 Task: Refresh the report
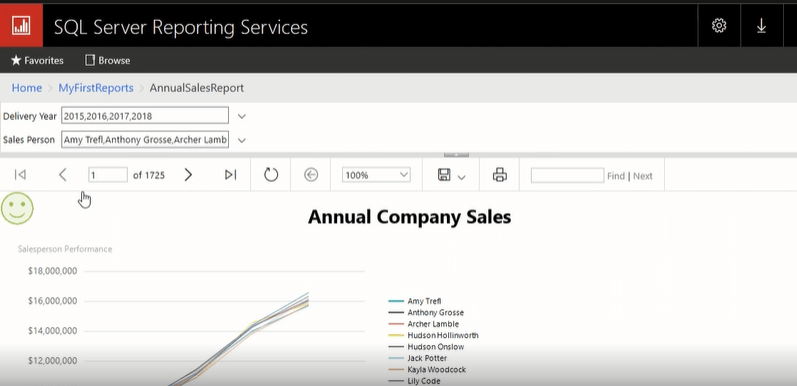coord(271,175)
